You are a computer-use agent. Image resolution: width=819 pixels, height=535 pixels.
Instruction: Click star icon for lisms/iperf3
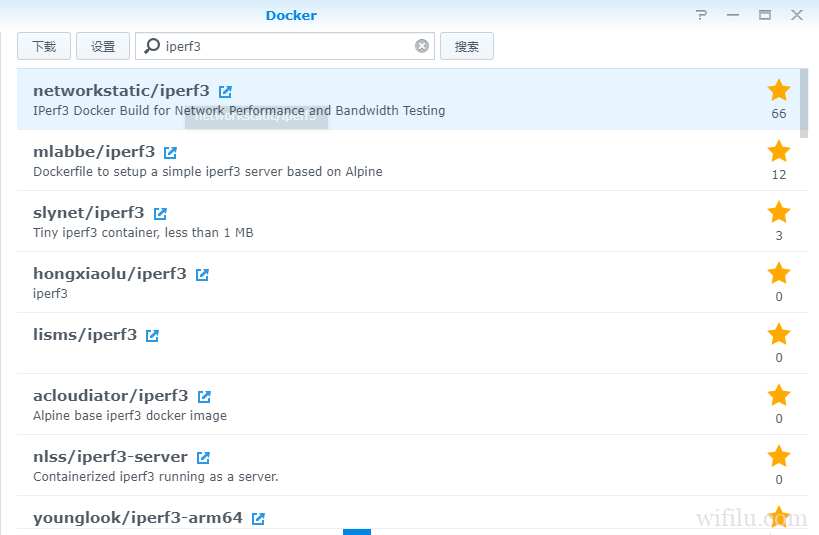coord(779,334)
